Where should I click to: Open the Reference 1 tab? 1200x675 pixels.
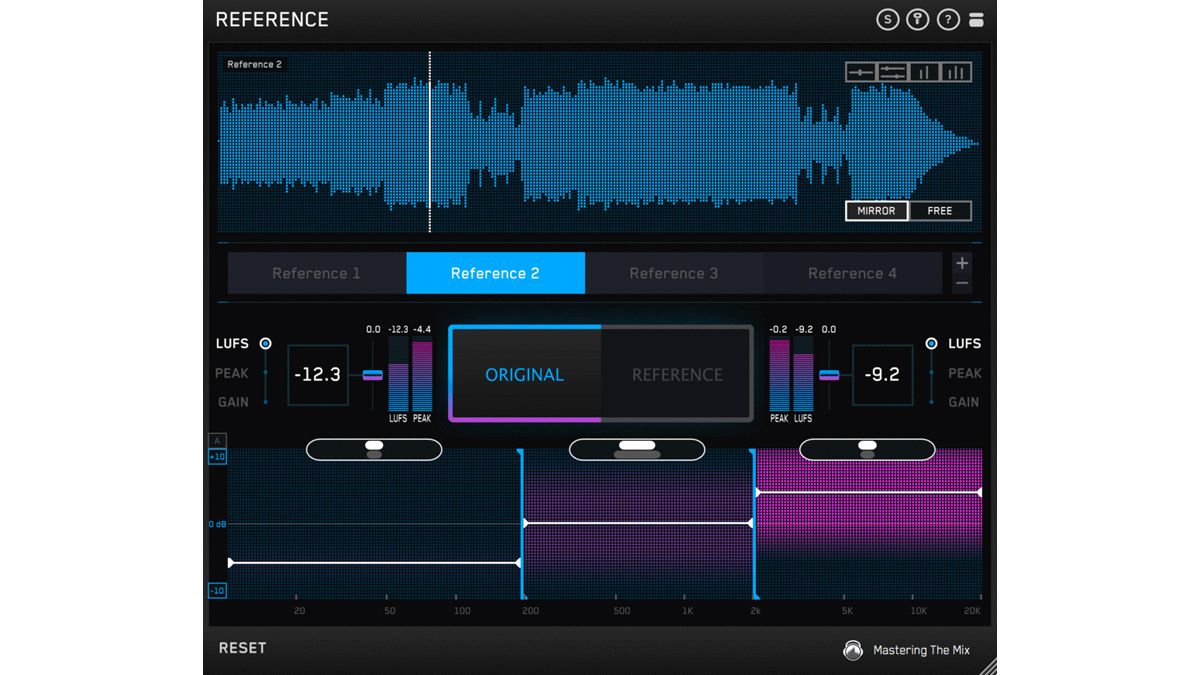pyautogui.click(x=316, y=273)
